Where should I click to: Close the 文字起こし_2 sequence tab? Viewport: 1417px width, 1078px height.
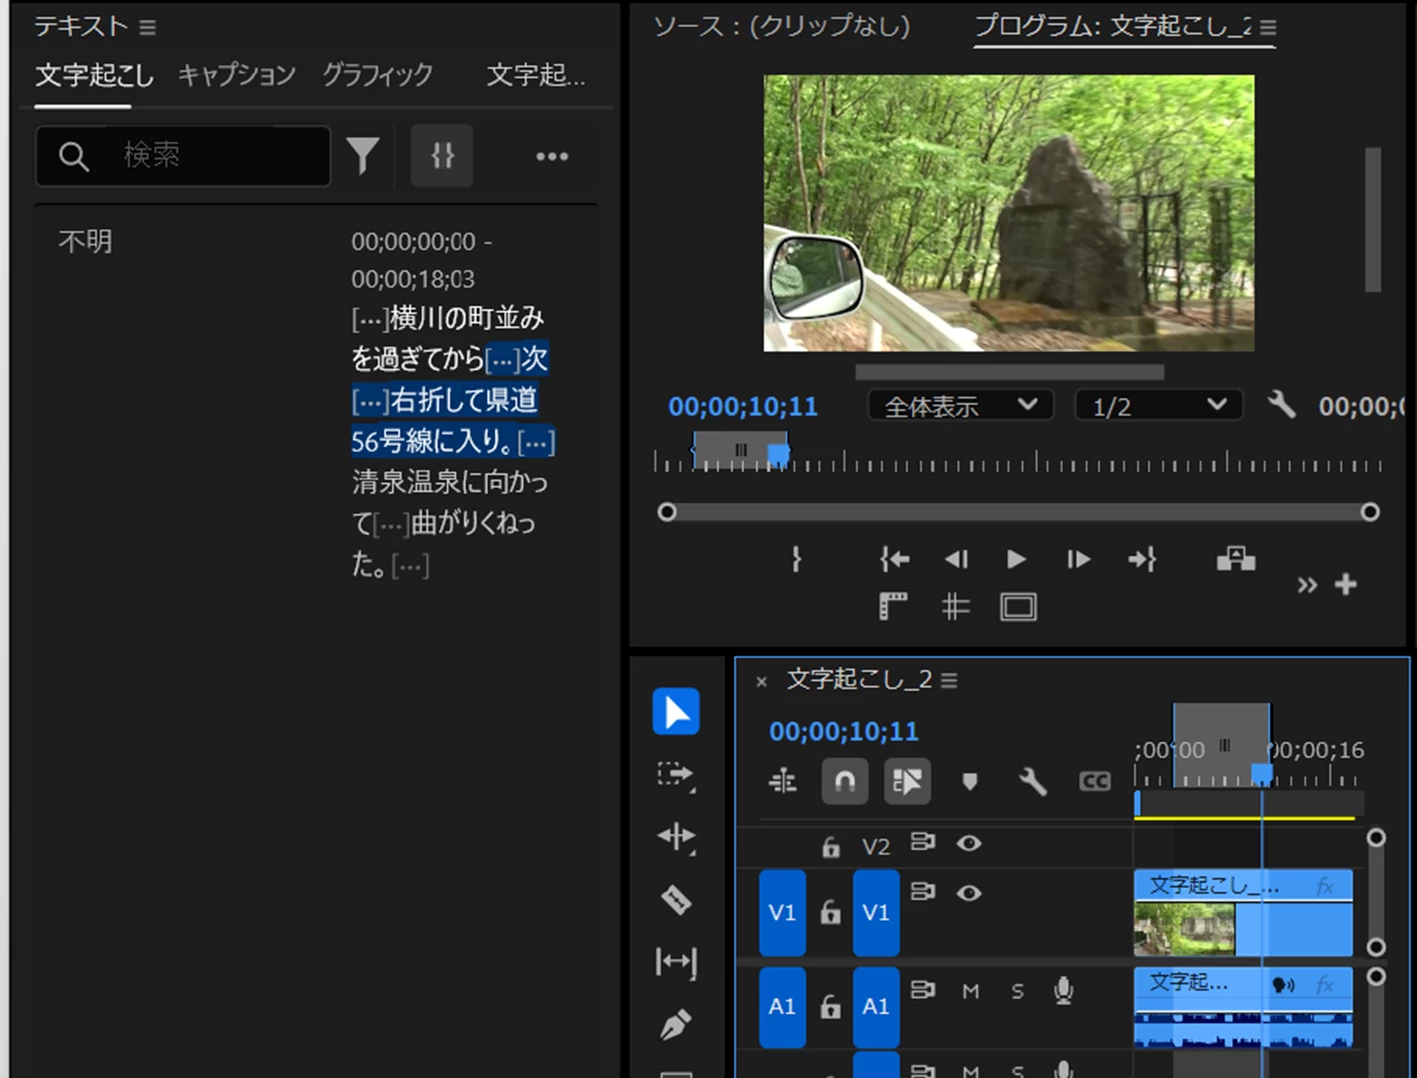(761, 681)
